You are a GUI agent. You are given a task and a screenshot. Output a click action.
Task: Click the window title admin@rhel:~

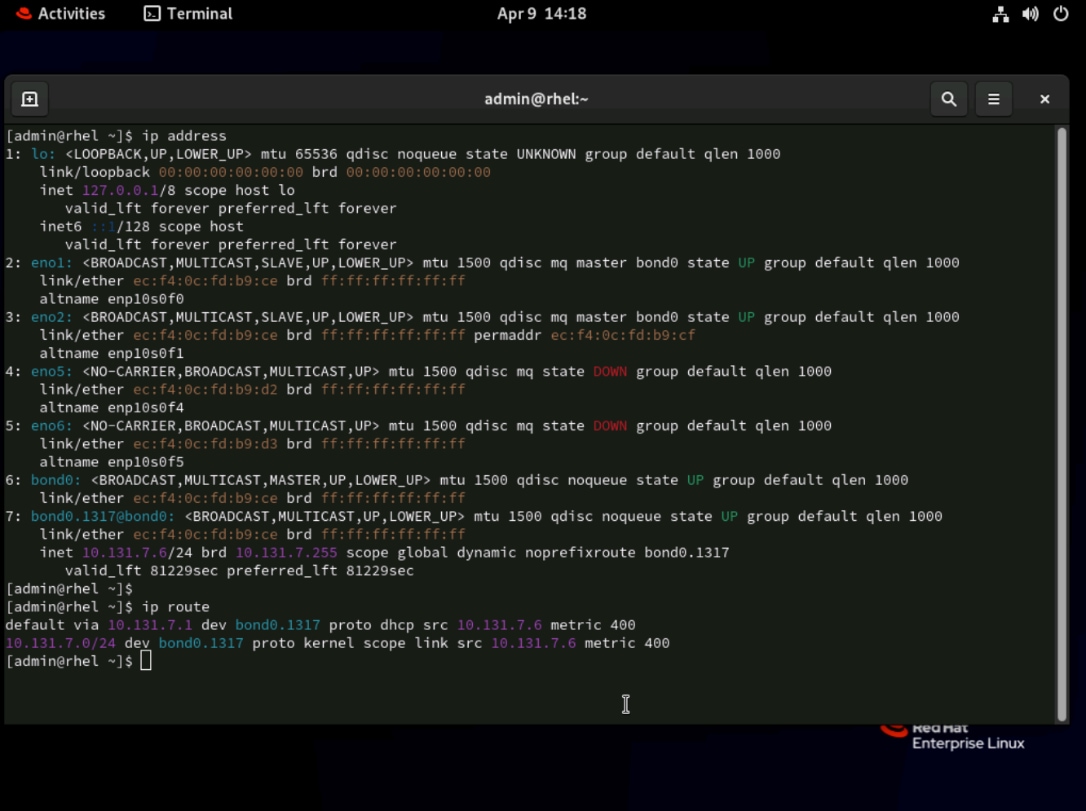(x=536, y=99)
